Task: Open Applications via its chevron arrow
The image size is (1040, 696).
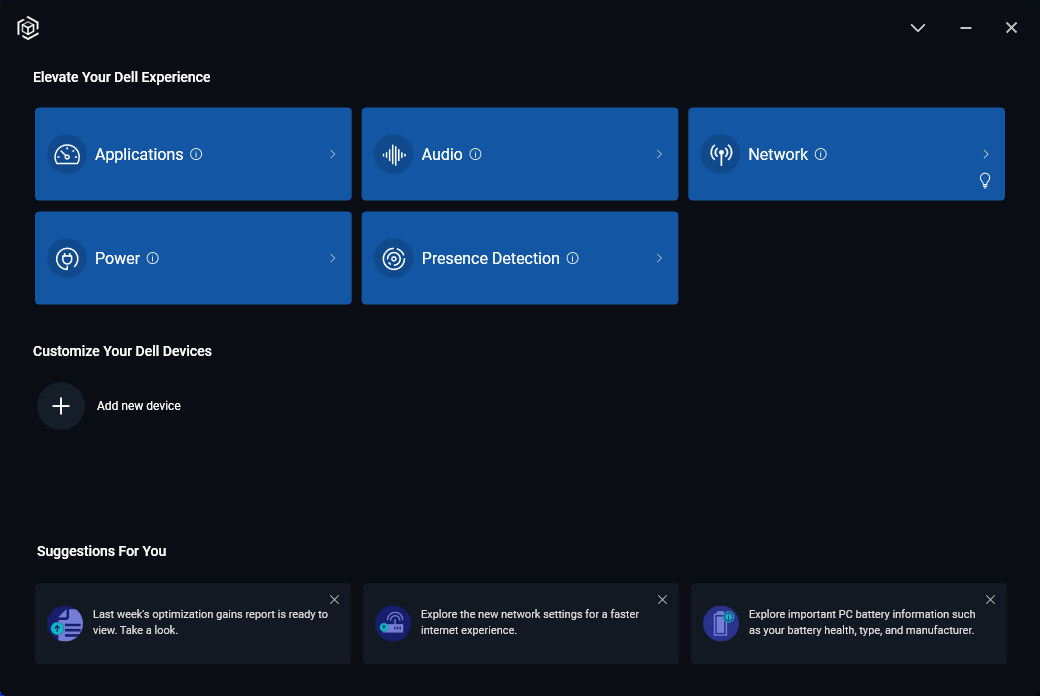Action: click(x=332, y=154)
